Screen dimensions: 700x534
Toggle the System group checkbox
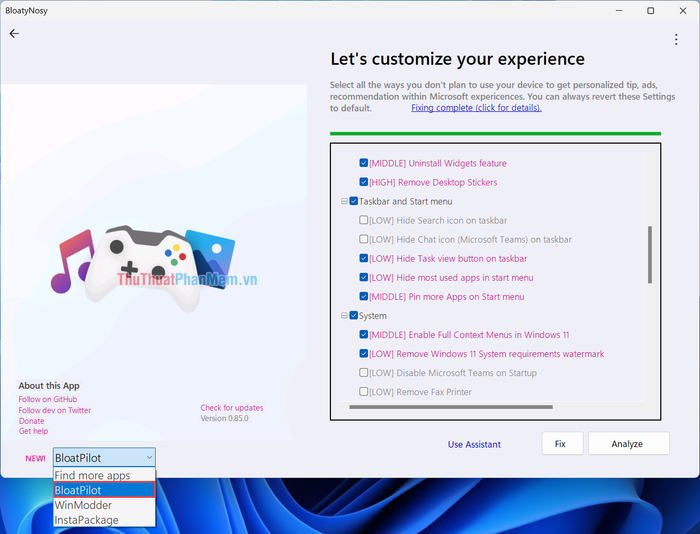coord(354,315)
